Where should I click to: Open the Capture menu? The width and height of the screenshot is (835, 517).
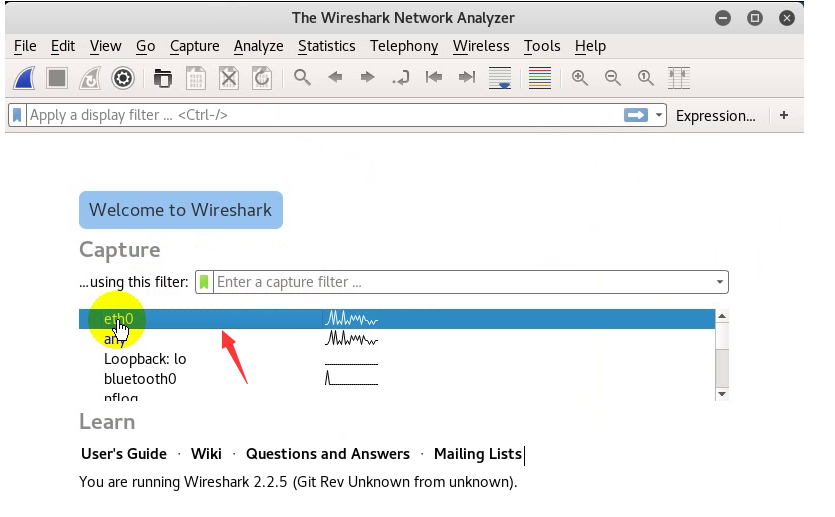194,46
